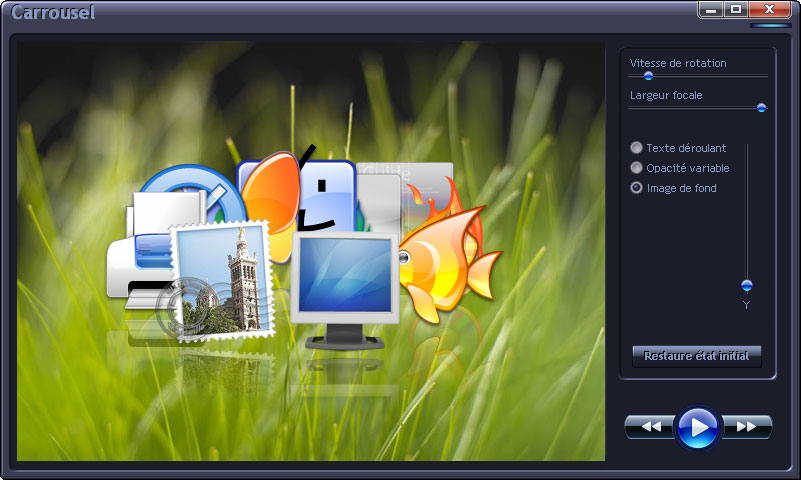
Task: Click the Largeur focale slider knob
Action: [761, 108]
